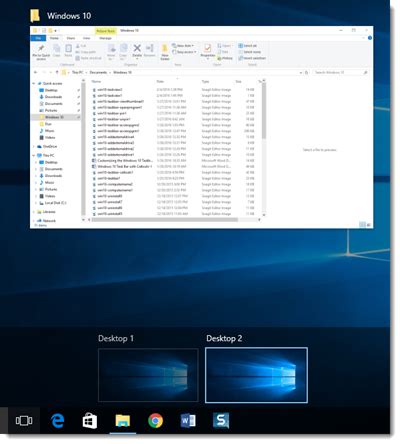The image size is (400, 444).
Task: Open Snagit from the taskbar
Action: point(221,421)
